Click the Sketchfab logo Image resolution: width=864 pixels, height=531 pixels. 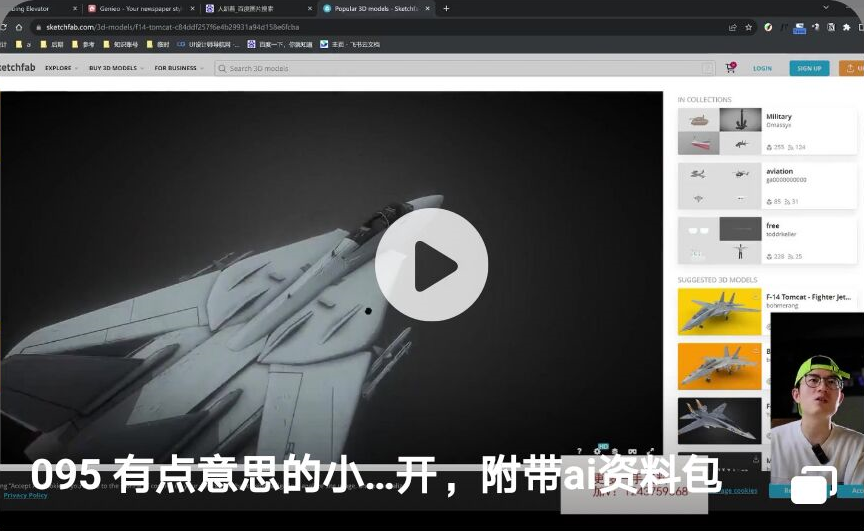[18, 68]
